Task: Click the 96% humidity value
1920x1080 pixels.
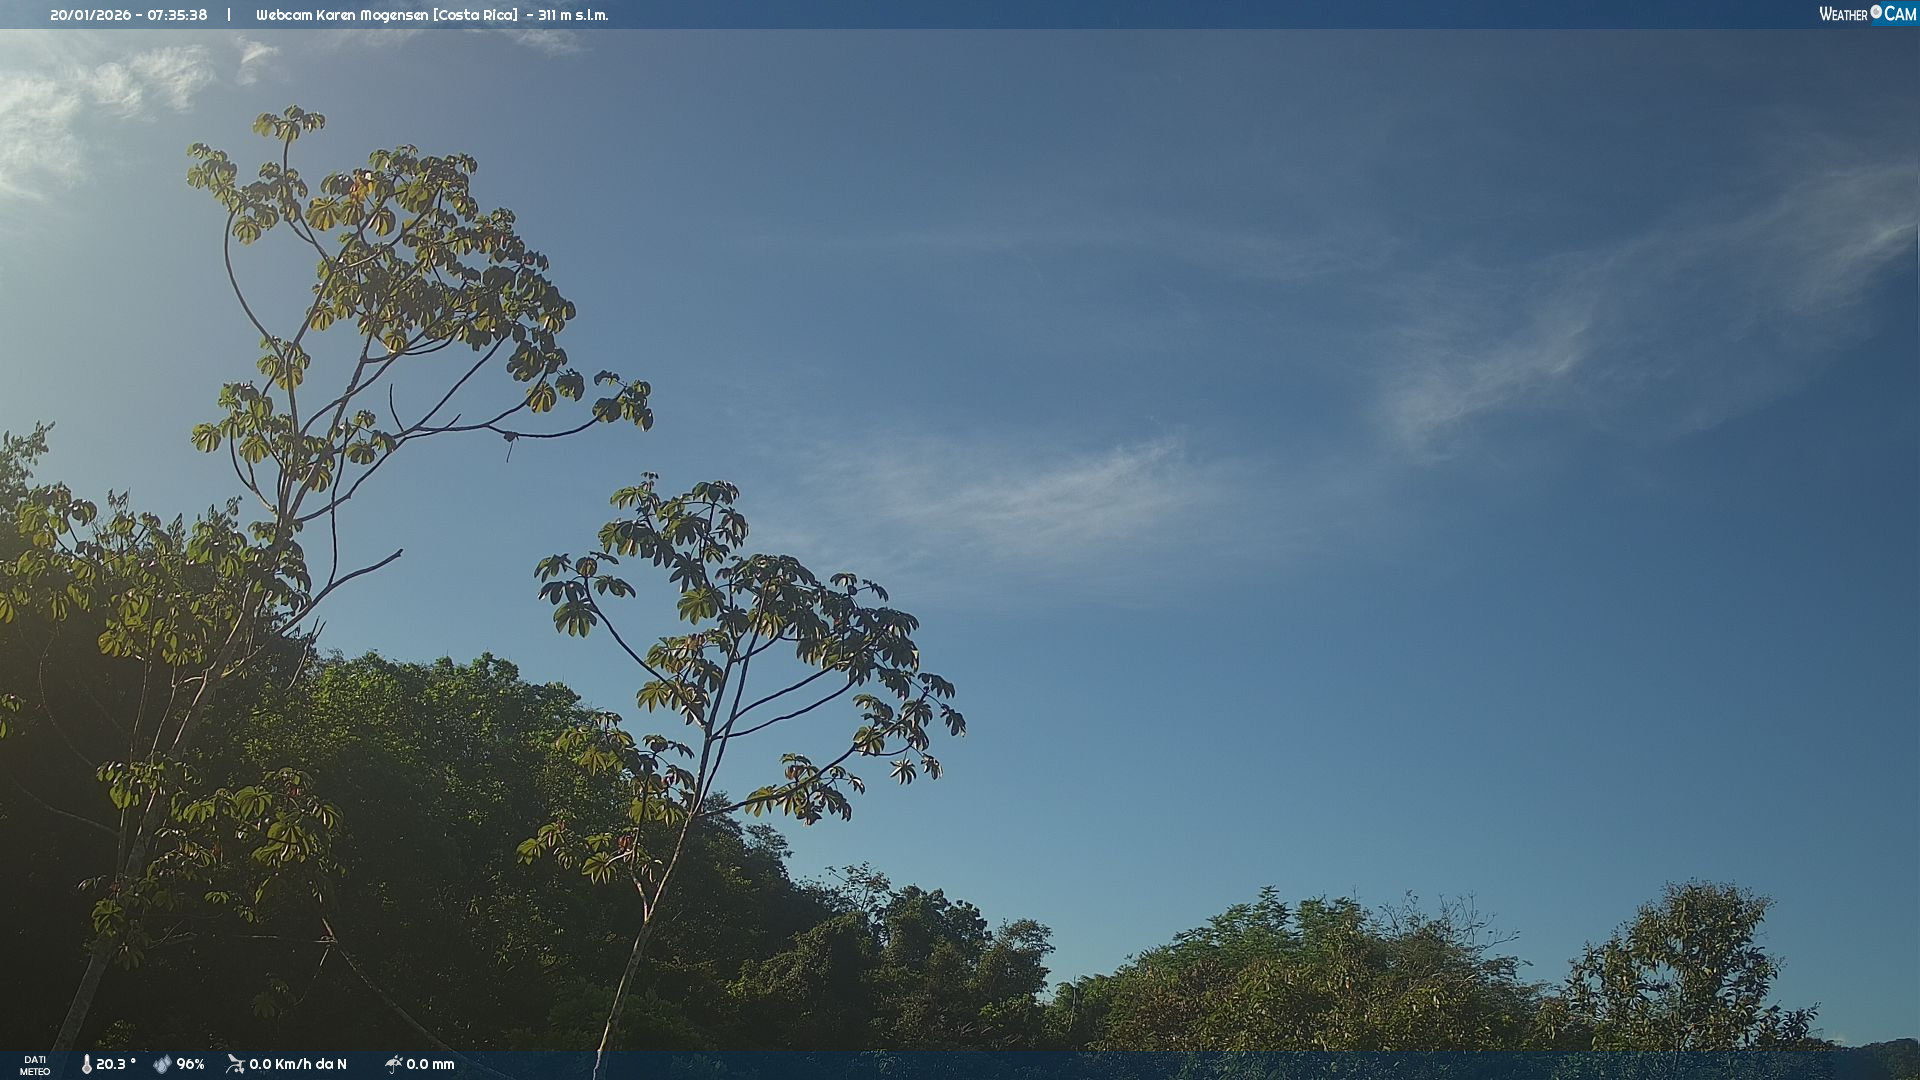Action: [x=190, y=1064]
